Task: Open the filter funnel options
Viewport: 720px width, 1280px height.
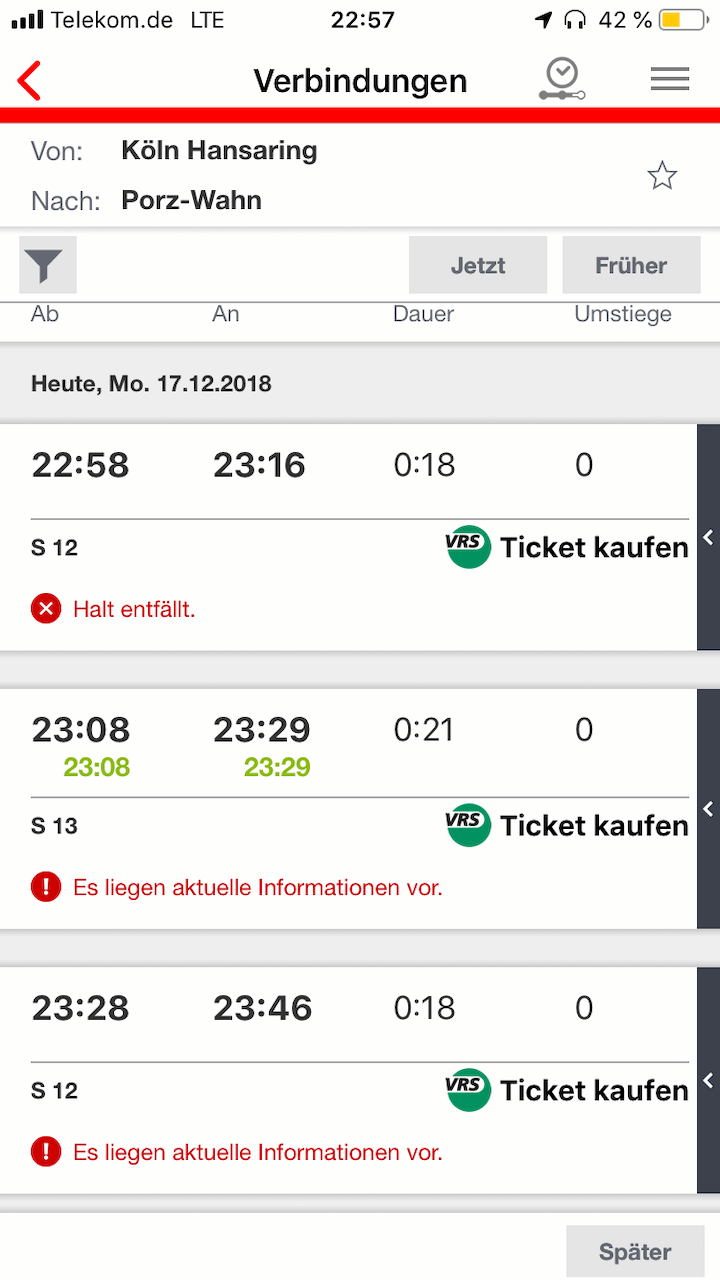Action: click(x=47, y=265)
